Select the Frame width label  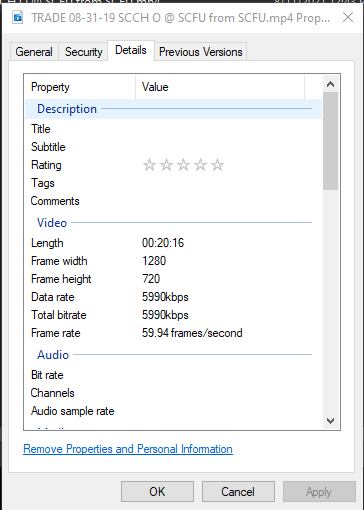[x=59, y=261]
